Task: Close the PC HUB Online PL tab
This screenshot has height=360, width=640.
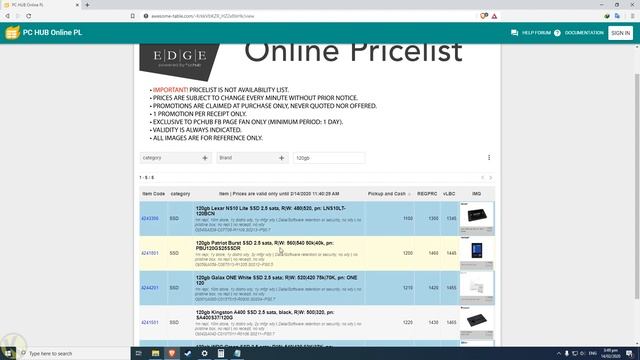Action: pyautogui.click(x=78, y=5)
